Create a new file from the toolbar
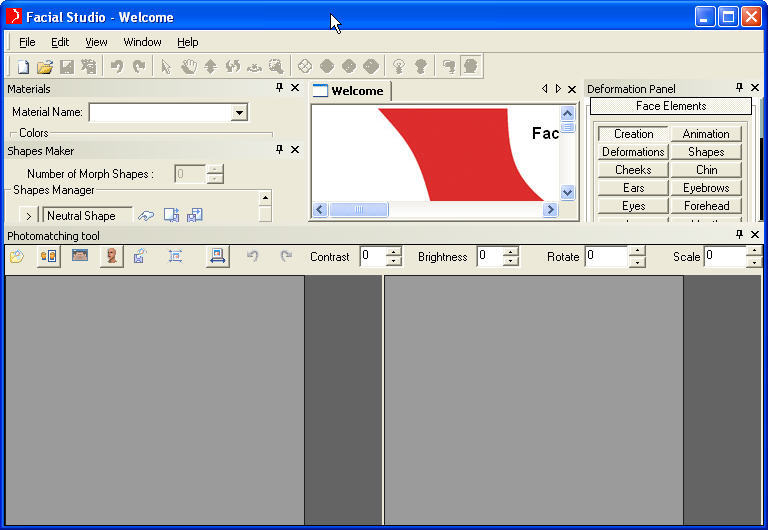The width and height of the screenshot is (768, 530). [23, 66]
